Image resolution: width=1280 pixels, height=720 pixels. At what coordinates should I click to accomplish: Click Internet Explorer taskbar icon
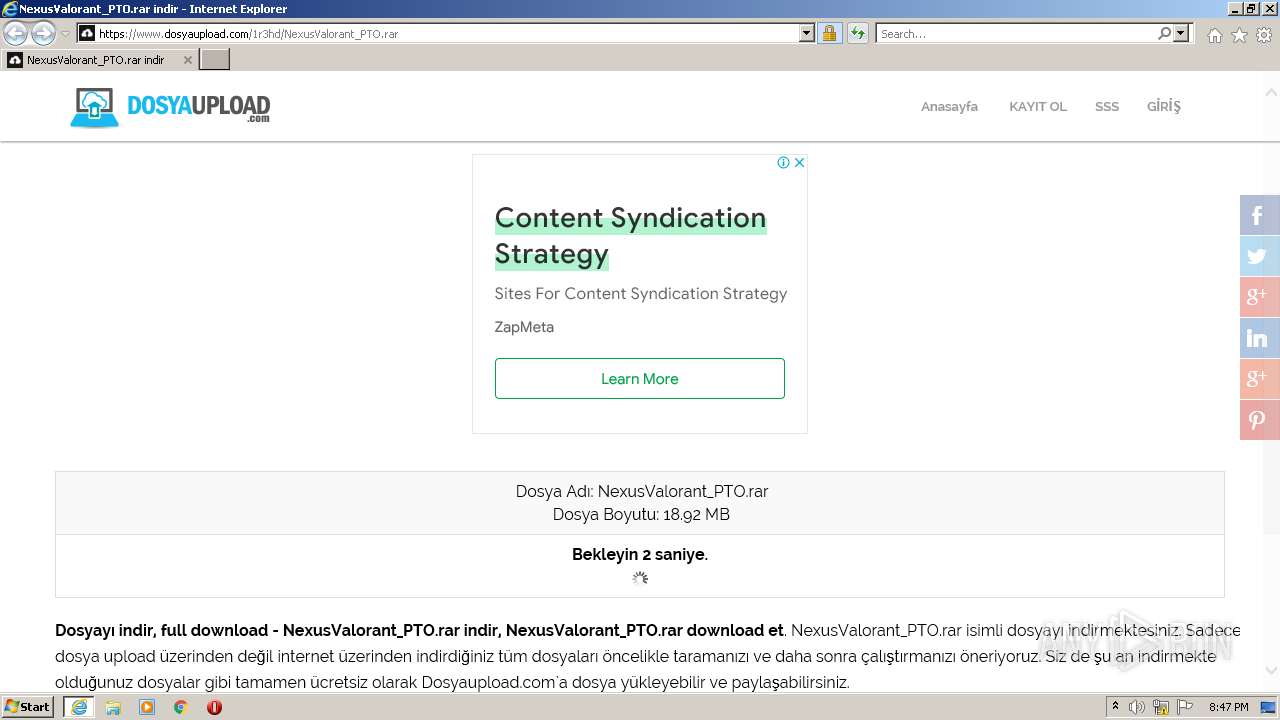pyautogui.click(x=79, y=707)
